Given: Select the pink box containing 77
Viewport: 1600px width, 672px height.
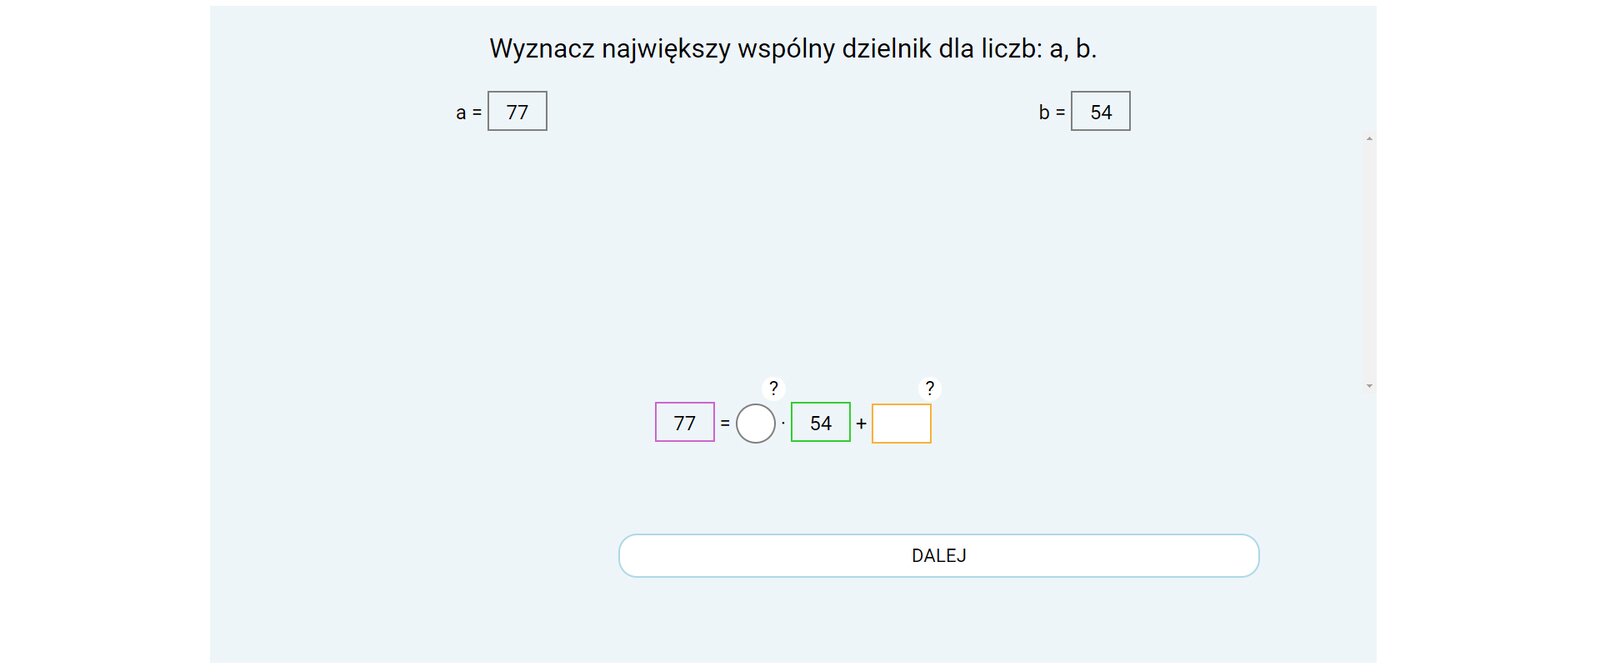Looking at the screenshot, I should coord(684,423).
